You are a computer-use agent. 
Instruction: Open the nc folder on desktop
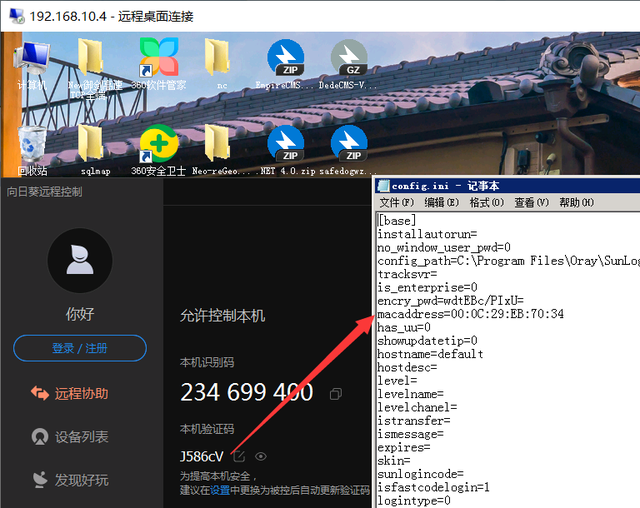(217, 64)
